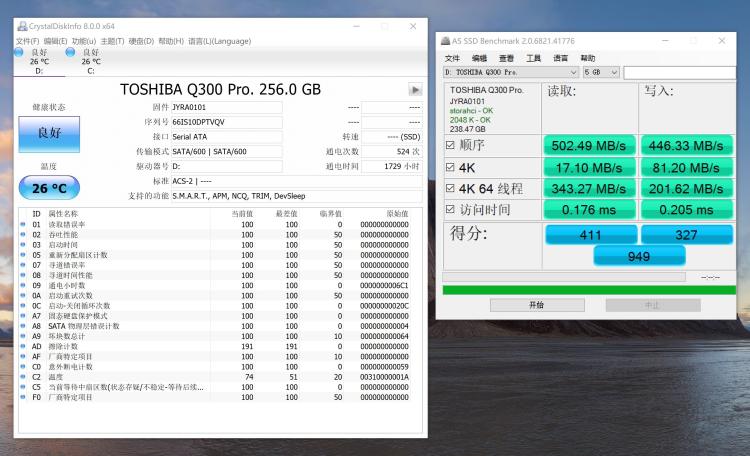Select drive D: health status icon
This screenshot has height=456, width=750.
[x=19, y=52]
